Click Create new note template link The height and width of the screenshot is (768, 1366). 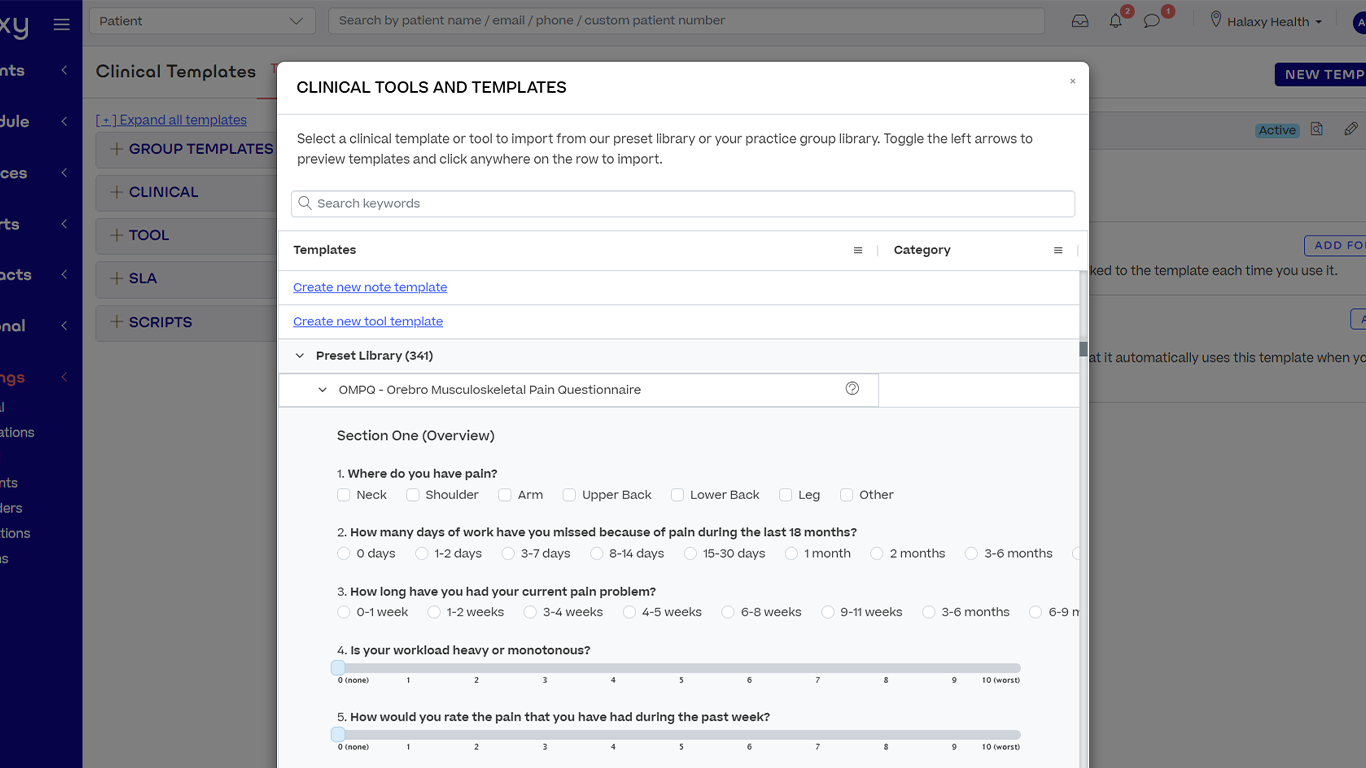pyautogui.click(x=370, y=288)
